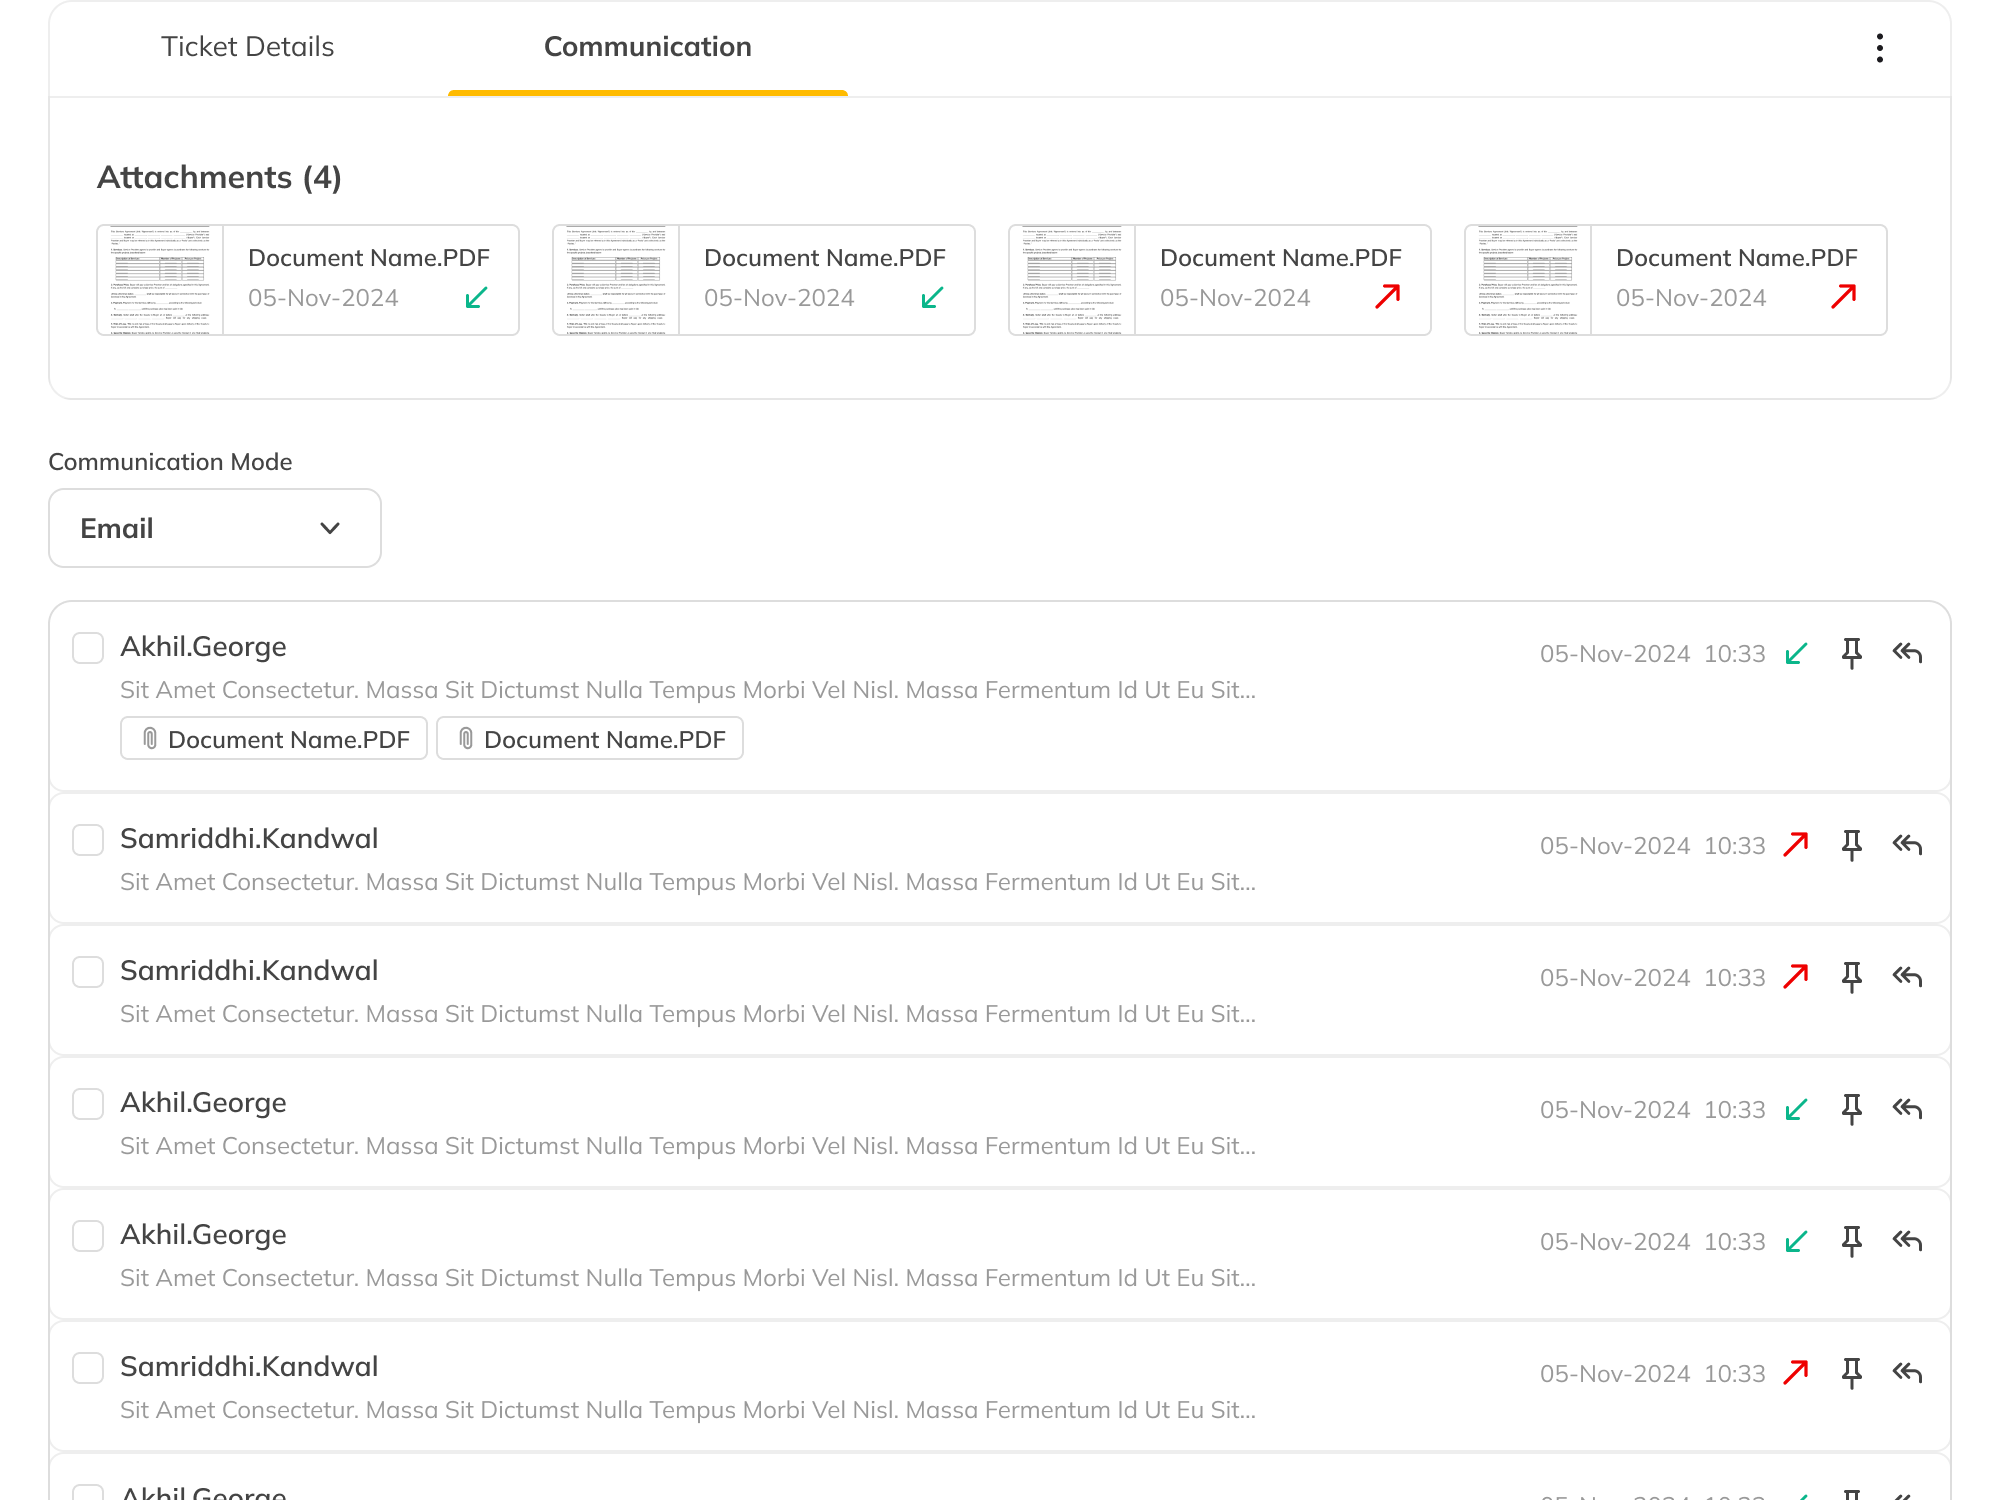Image resolution: width=2000 pixels, height=1500 pixels.
Task: Click green incoming arrow on third Akhil.George message
Action: pyautogui.click(x=1797, y=1242)
